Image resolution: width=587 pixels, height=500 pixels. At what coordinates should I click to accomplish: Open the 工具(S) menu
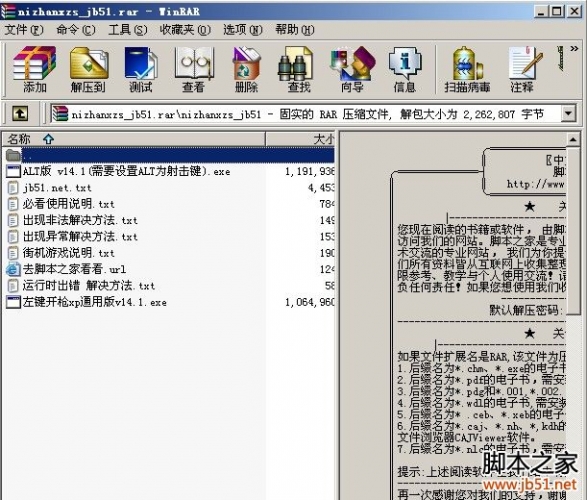pos(127,30)
